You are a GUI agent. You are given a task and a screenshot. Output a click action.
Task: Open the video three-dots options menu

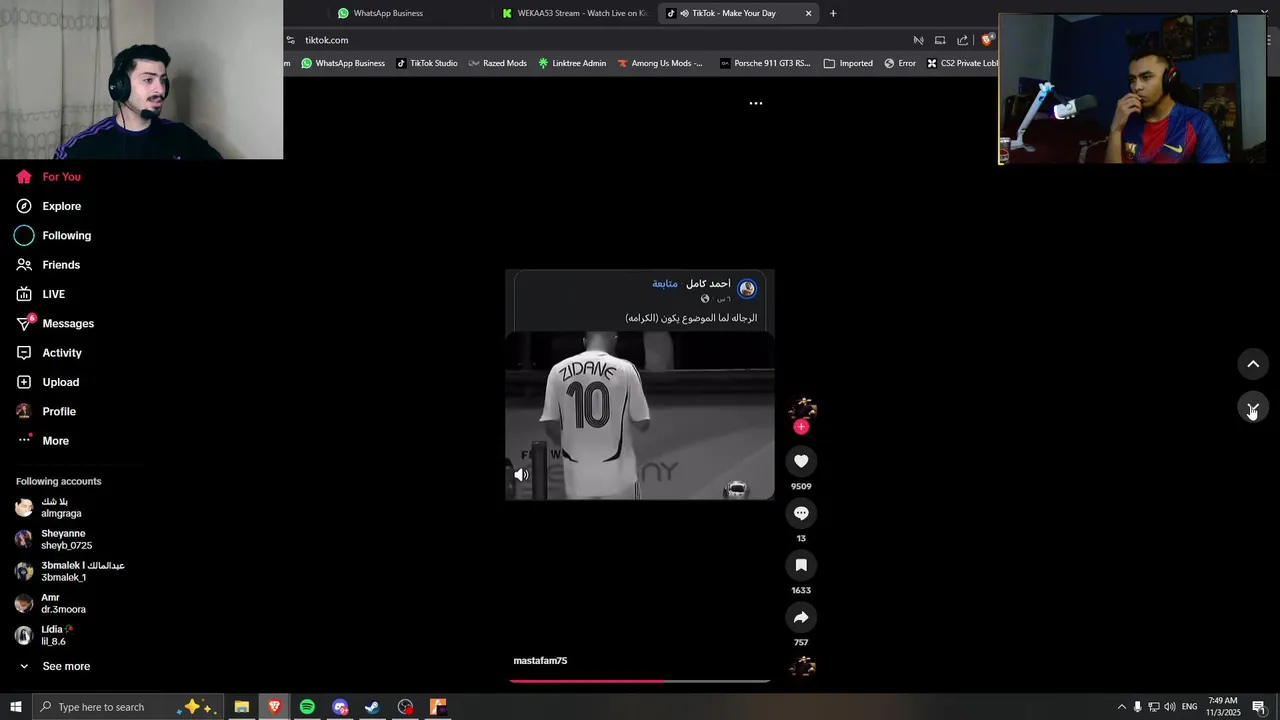[756, 103]
